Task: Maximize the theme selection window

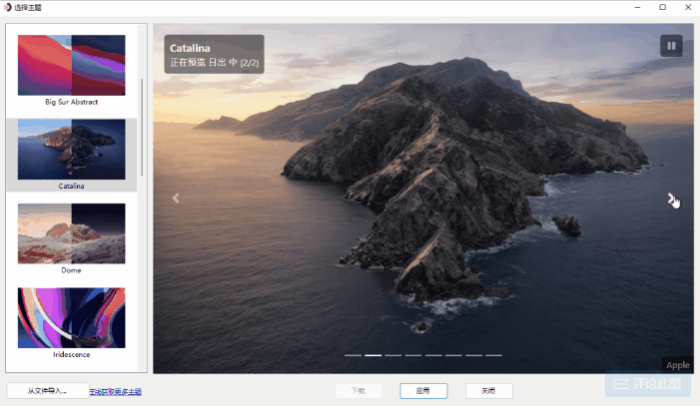Action: (x=662, y=7)
